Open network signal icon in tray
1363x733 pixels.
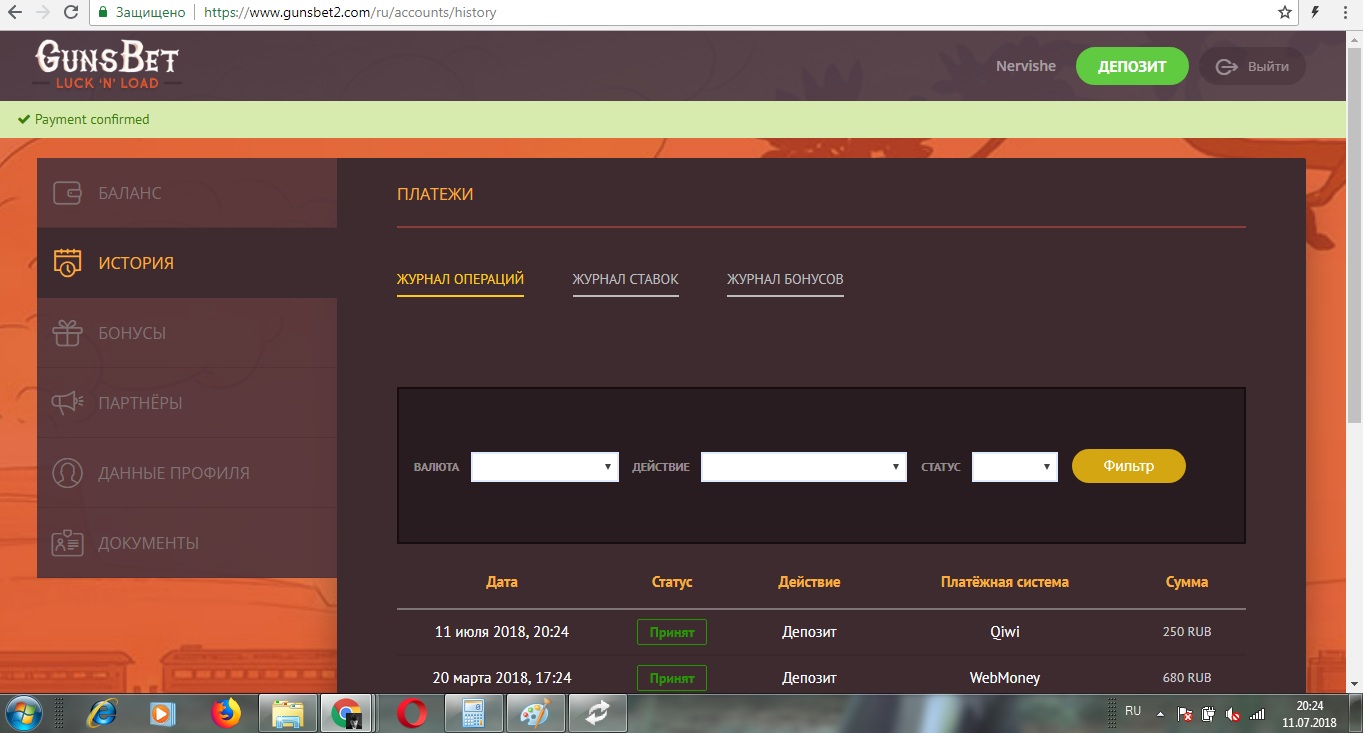tap(1257, 715)
